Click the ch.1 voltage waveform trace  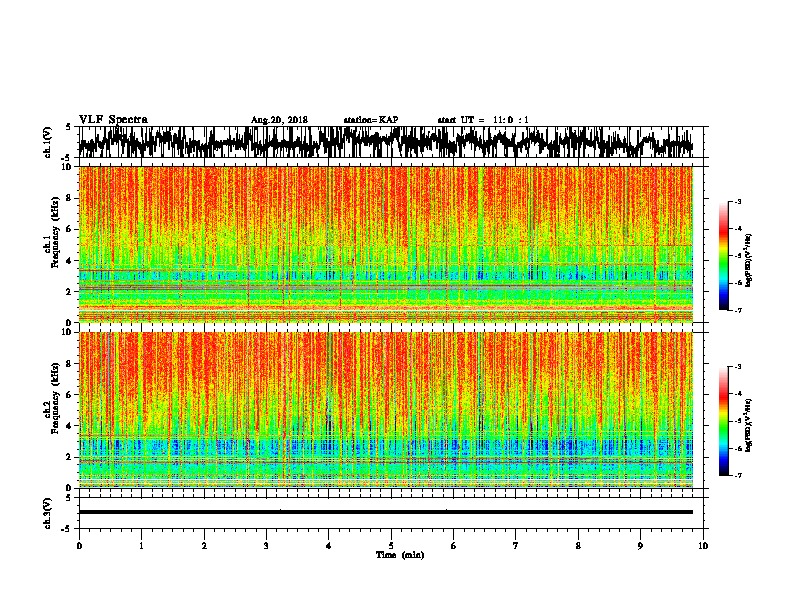click(x=385, y=142)
